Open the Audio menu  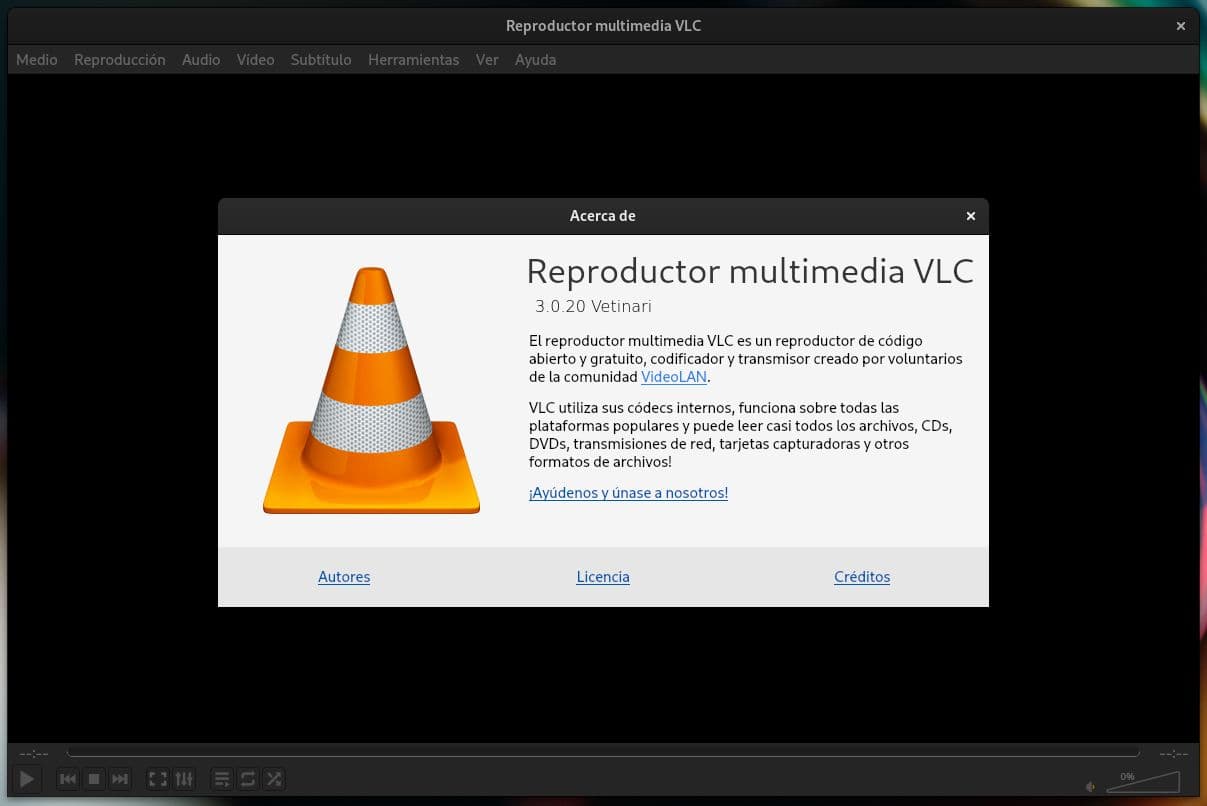click(201, 60)
